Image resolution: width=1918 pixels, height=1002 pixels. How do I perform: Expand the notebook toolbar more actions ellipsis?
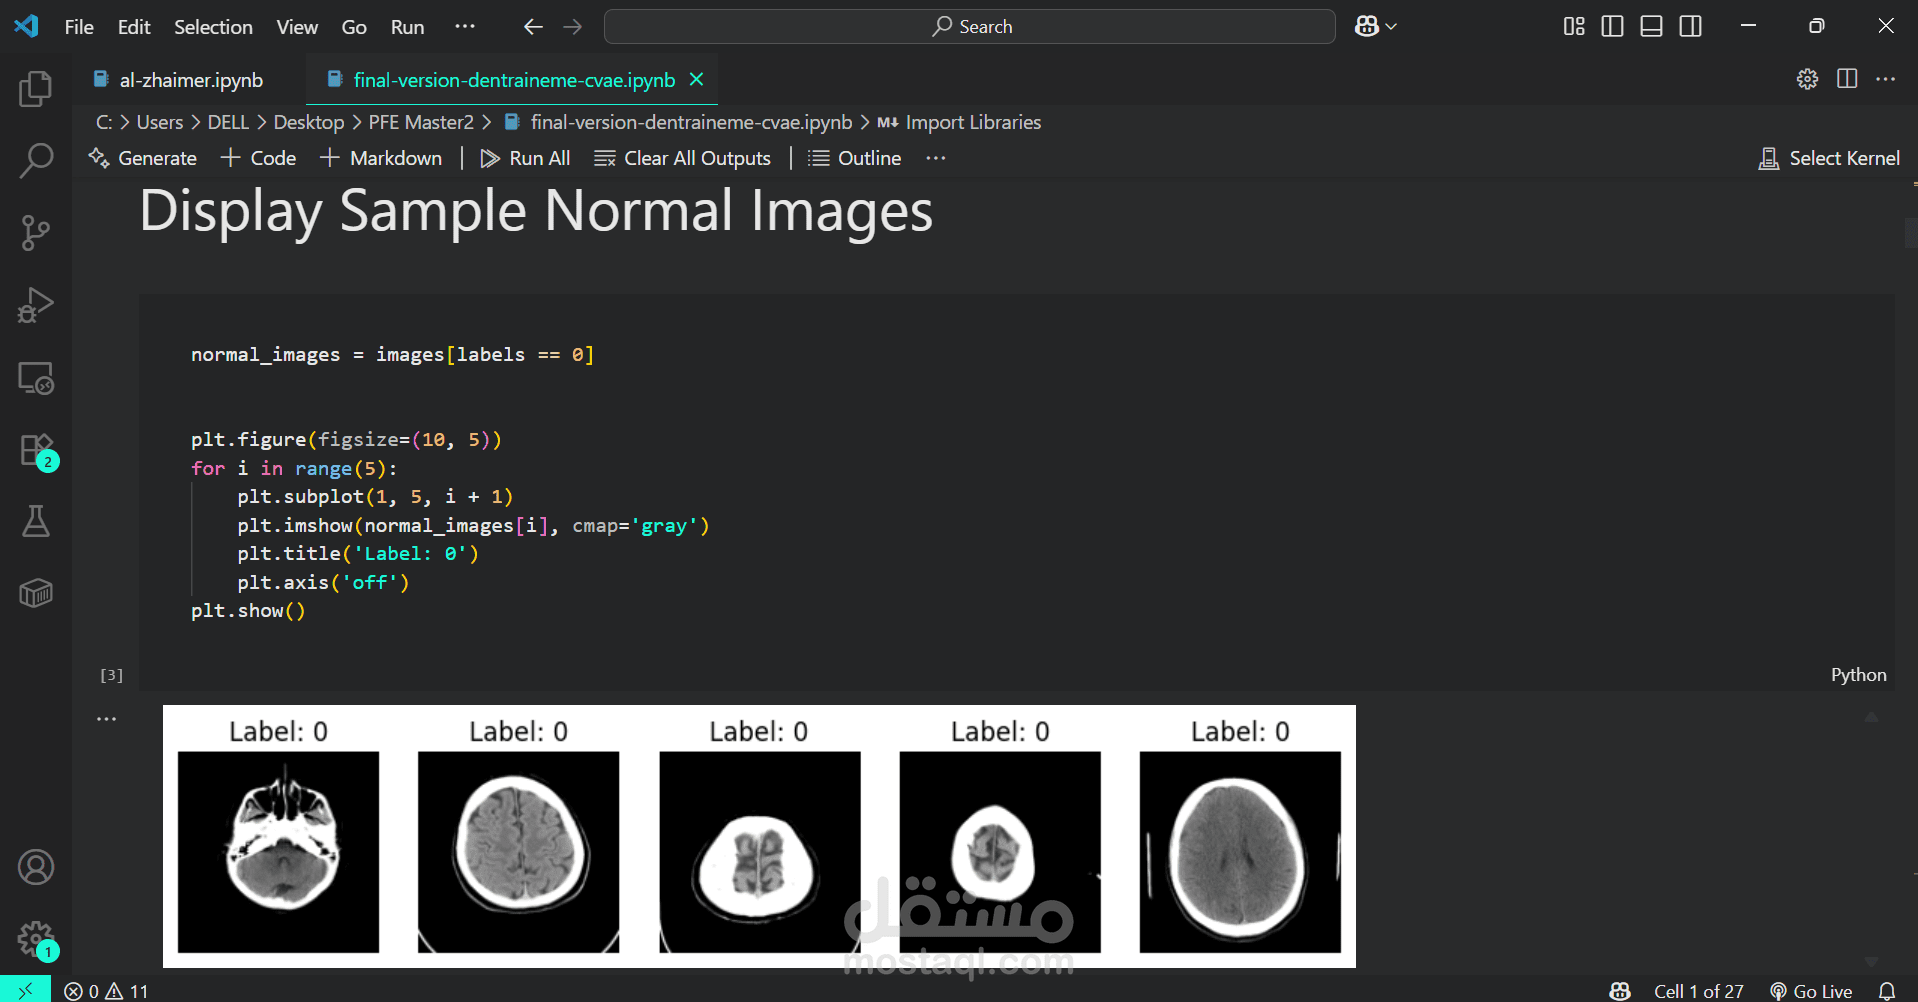click(x=935, y=158)
